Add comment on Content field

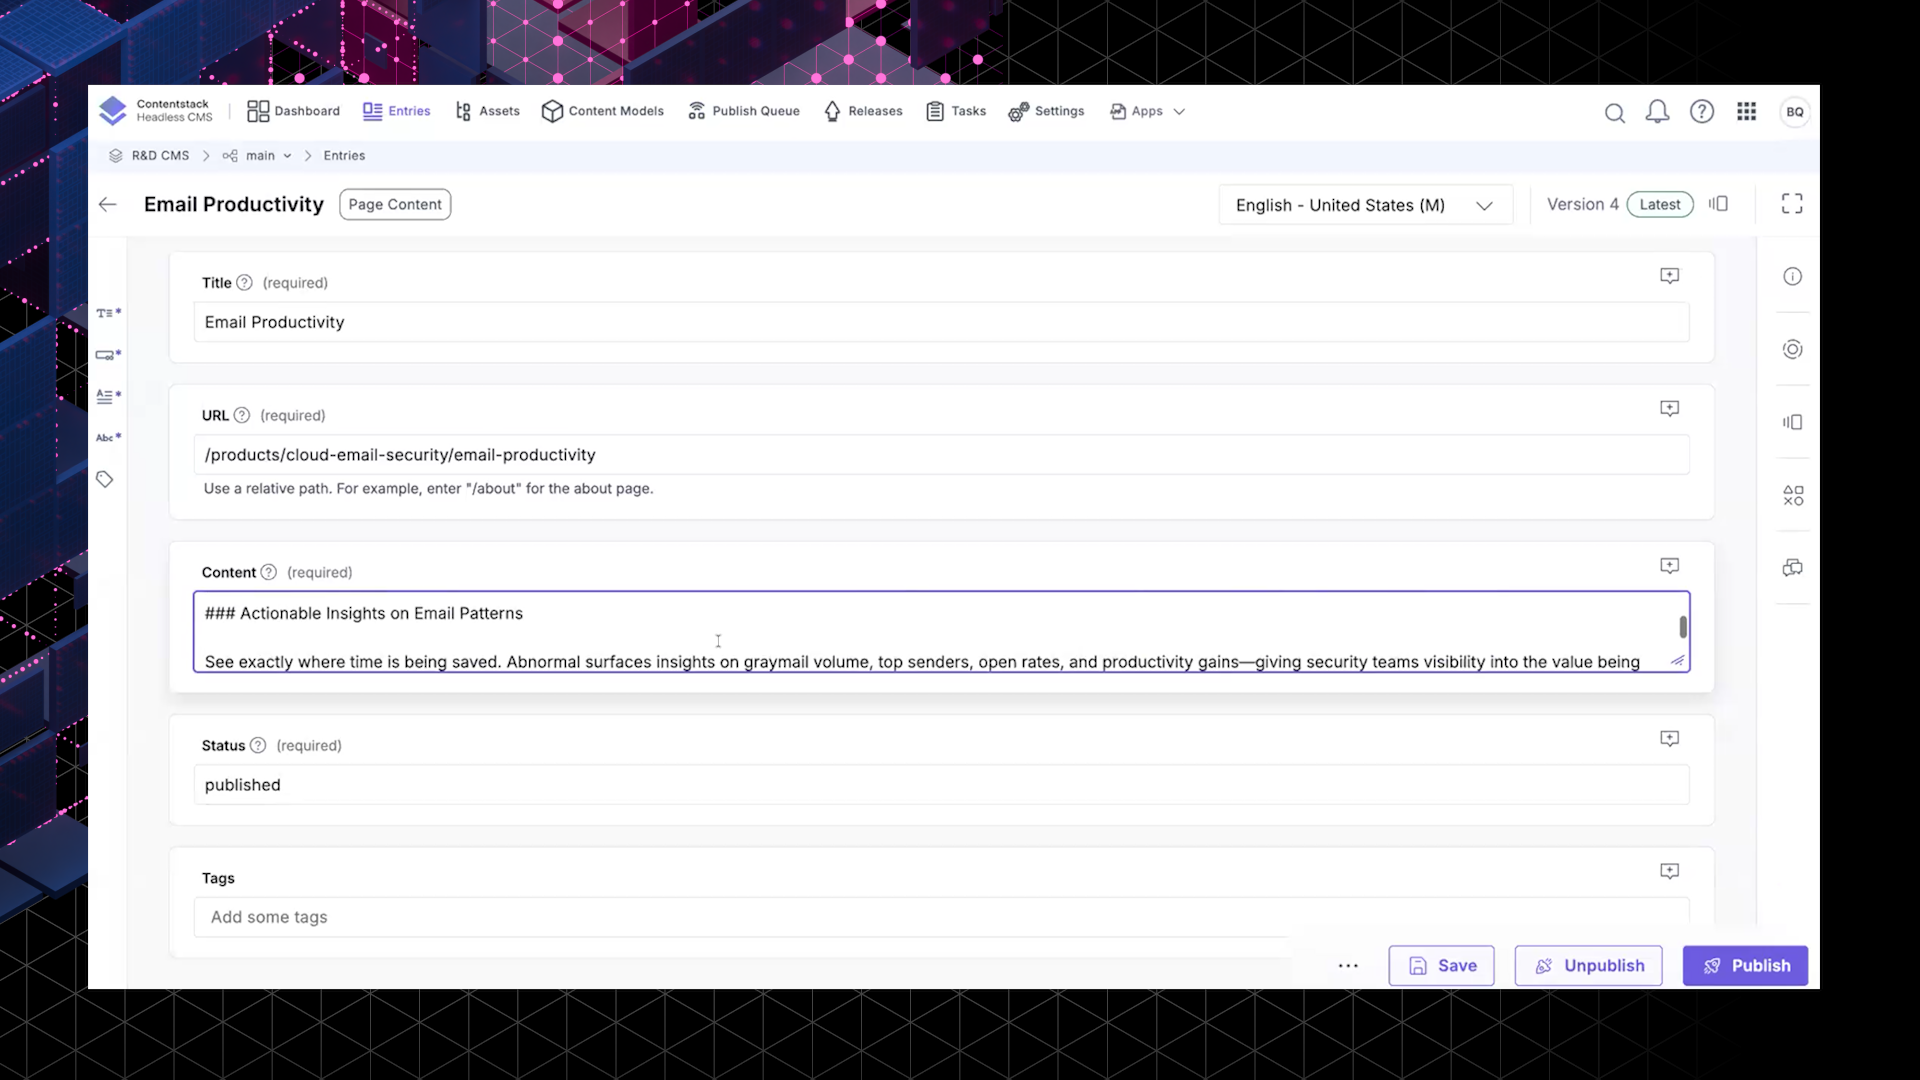point(1669,566)
